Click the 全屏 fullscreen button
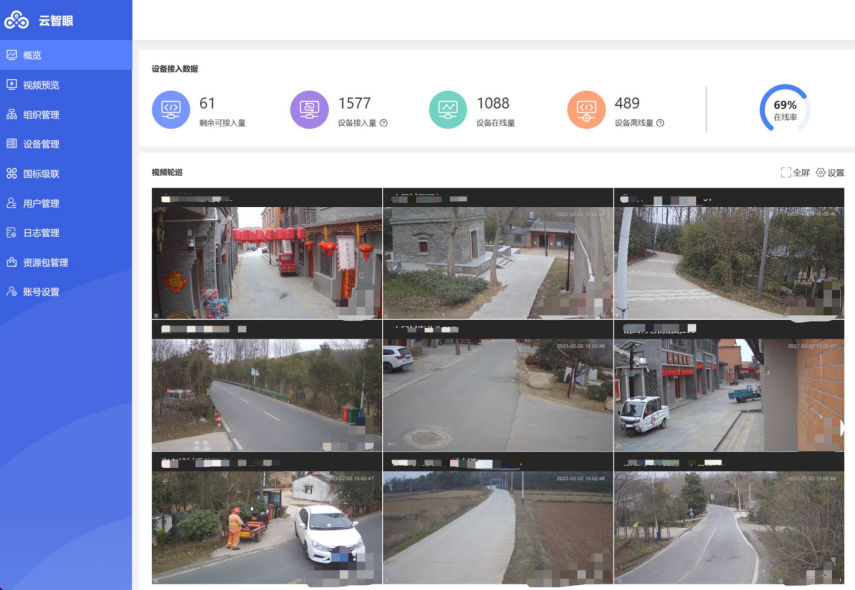This screenshot has height=590, width=855. 795,173
